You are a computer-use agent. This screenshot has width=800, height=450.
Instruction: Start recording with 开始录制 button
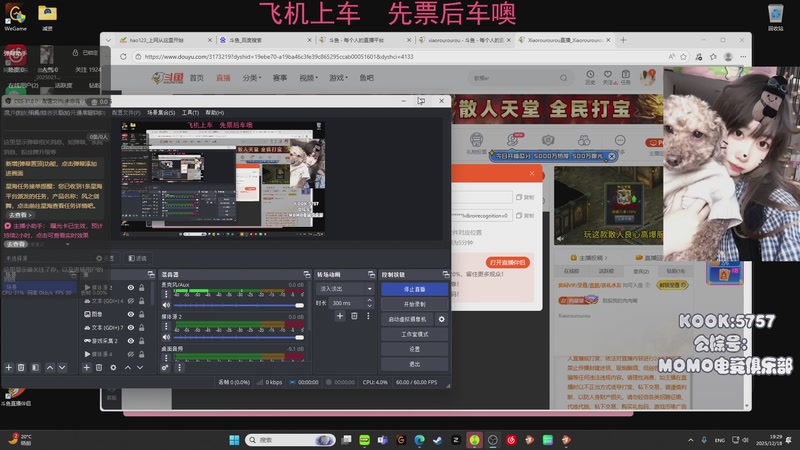coord(414,304)
